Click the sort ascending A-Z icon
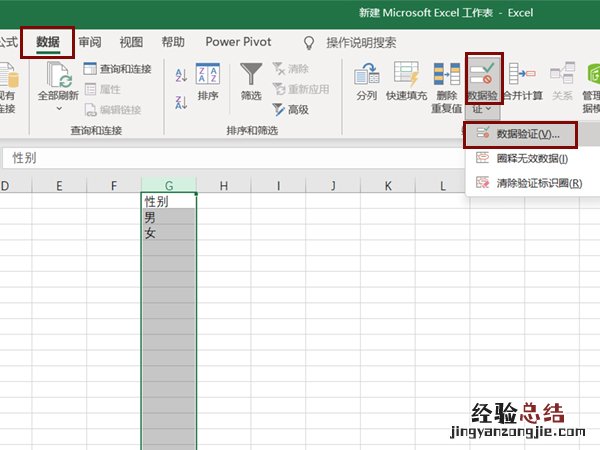The height and width of the screenshot is (450, 600). click(x=181, y=75)
